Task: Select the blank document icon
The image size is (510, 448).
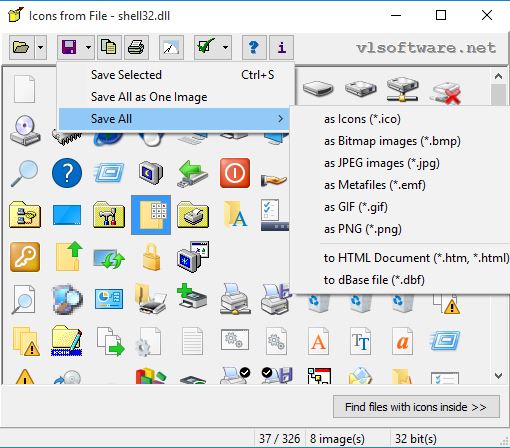Action: tap(24, 89)
